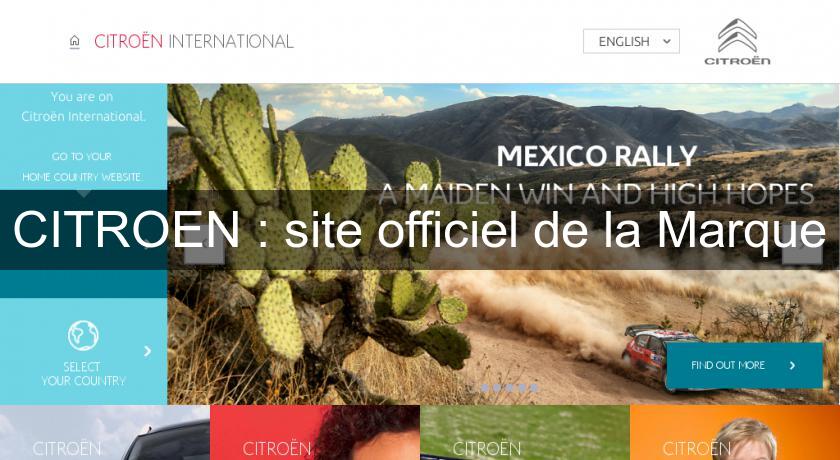Open the Citroën International title link
The width and height of the screenshot is (840, 460).
click(x=194, y=41)
